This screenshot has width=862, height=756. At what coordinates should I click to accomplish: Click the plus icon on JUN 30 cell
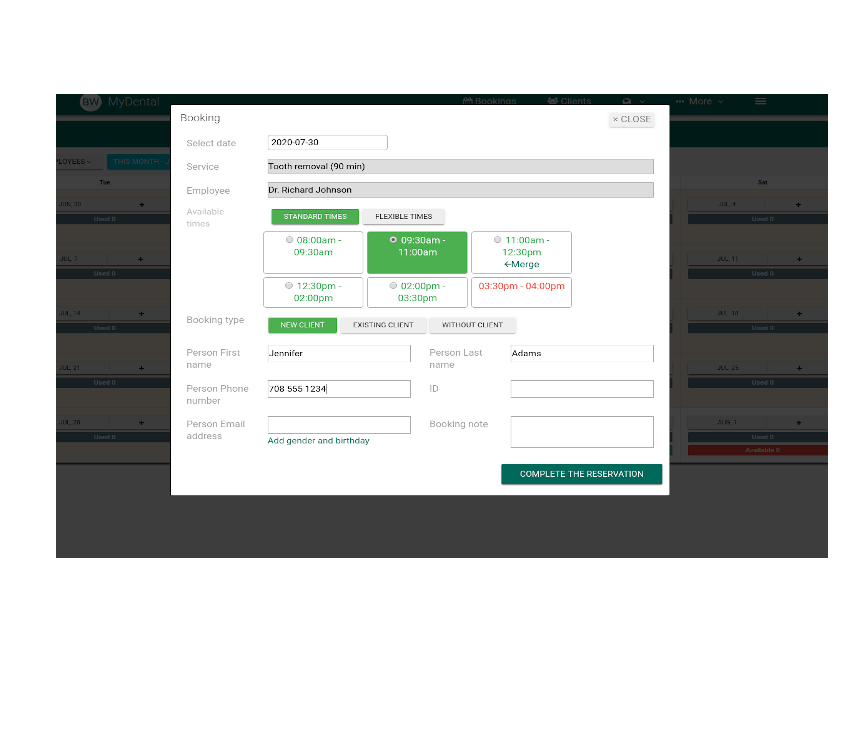140,205
